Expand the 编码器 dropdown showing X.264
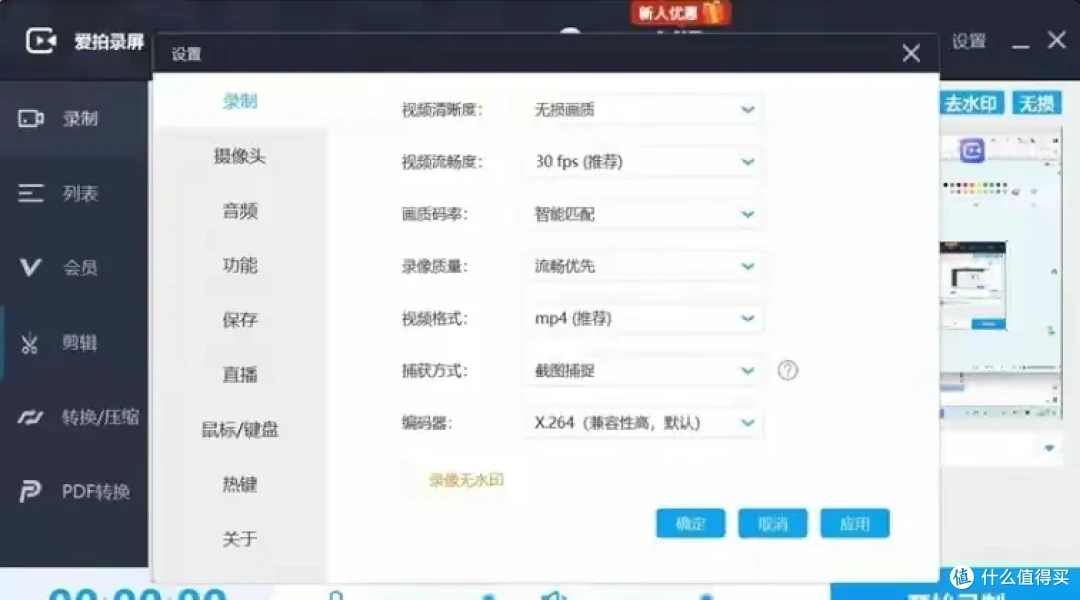 click(x=643, y=422)
